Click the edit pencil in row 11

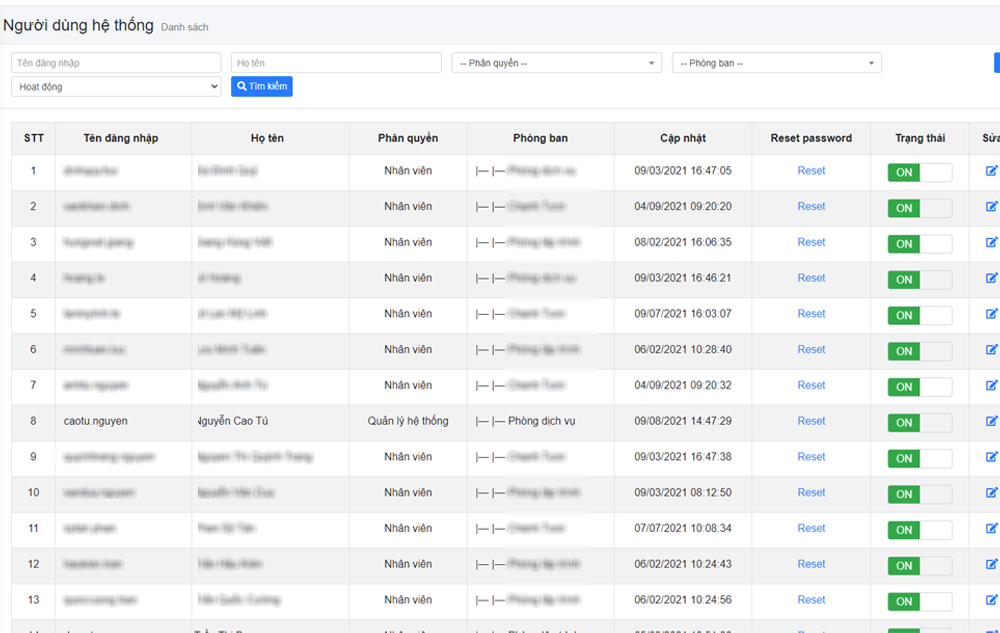pyautogui.click(x=991, y=528)
